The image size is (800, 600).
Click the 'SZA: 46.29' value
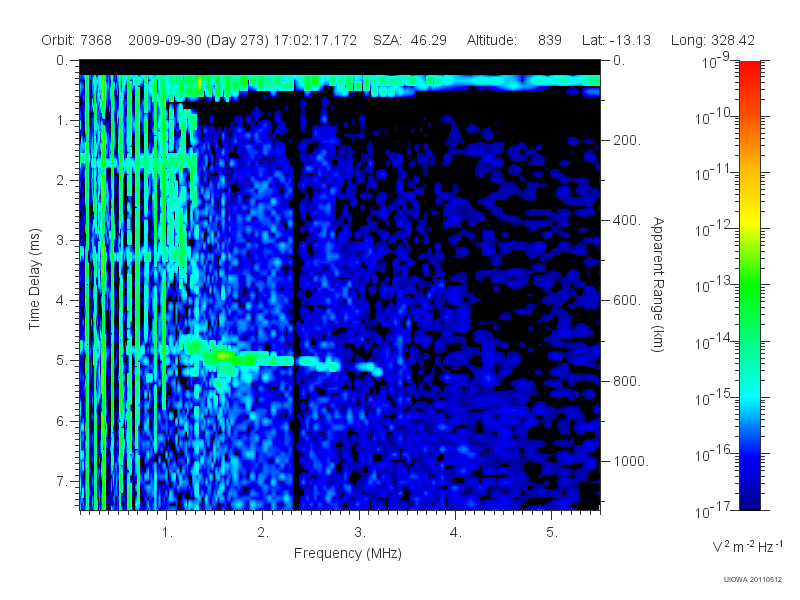[x=410, y=40]
